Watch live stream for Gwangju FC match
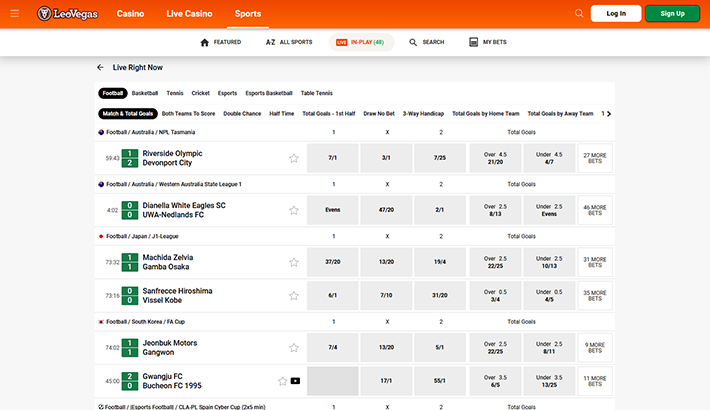This screenshot has height=410, width=710. coord(295,381)
